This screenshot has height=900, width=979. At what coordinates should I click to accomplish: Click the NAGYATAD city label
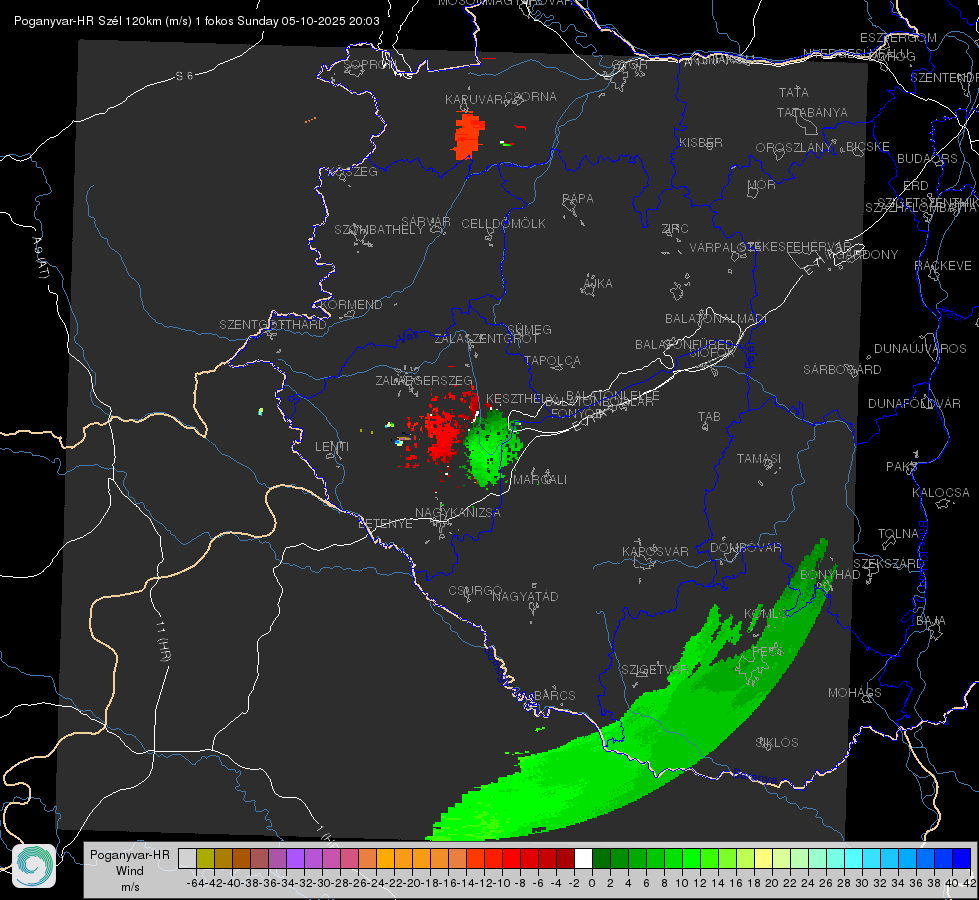coord(525,596)
